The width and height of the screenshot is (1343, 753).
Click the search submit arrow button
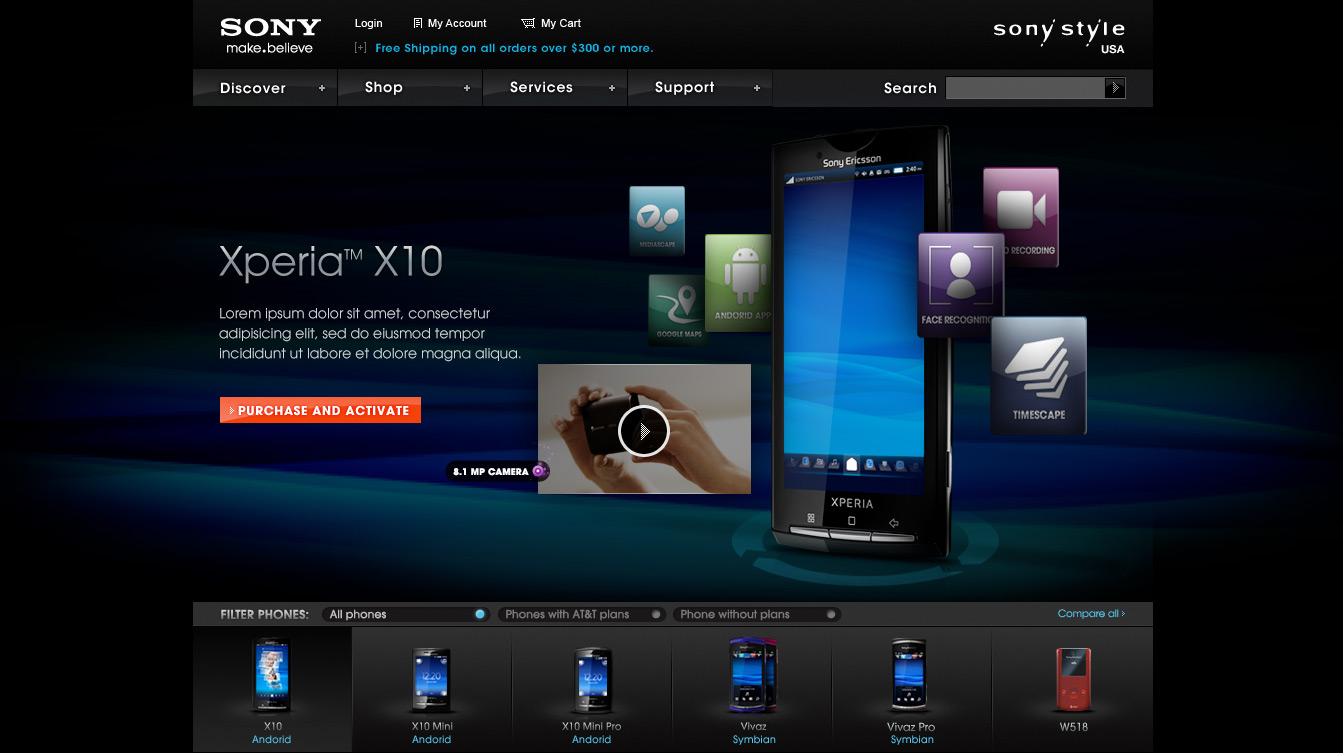1115,88
